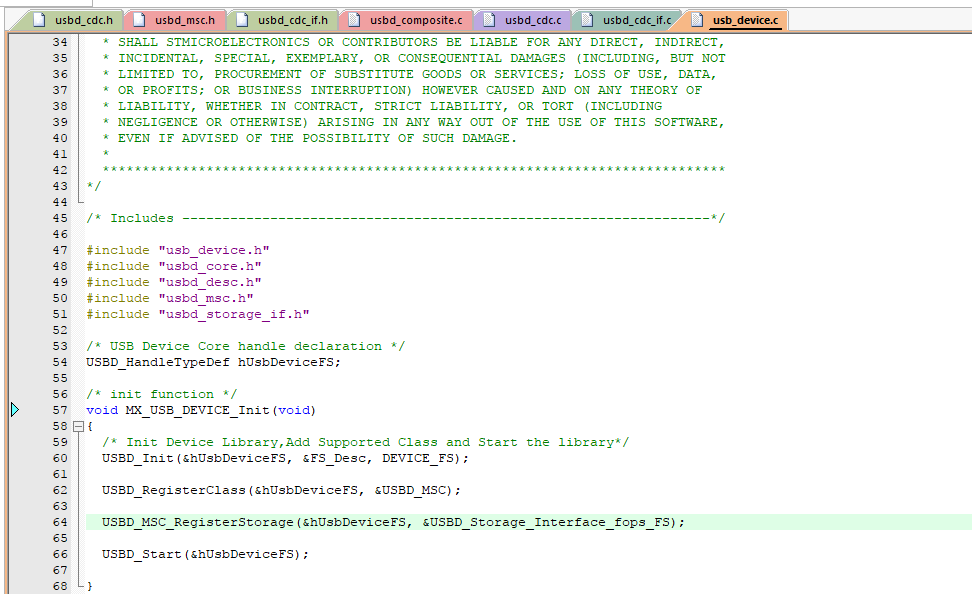Click the &USBD_MSC argument on line 62
This screenshot has width=972, height=594.
click(x=410, y=490)
